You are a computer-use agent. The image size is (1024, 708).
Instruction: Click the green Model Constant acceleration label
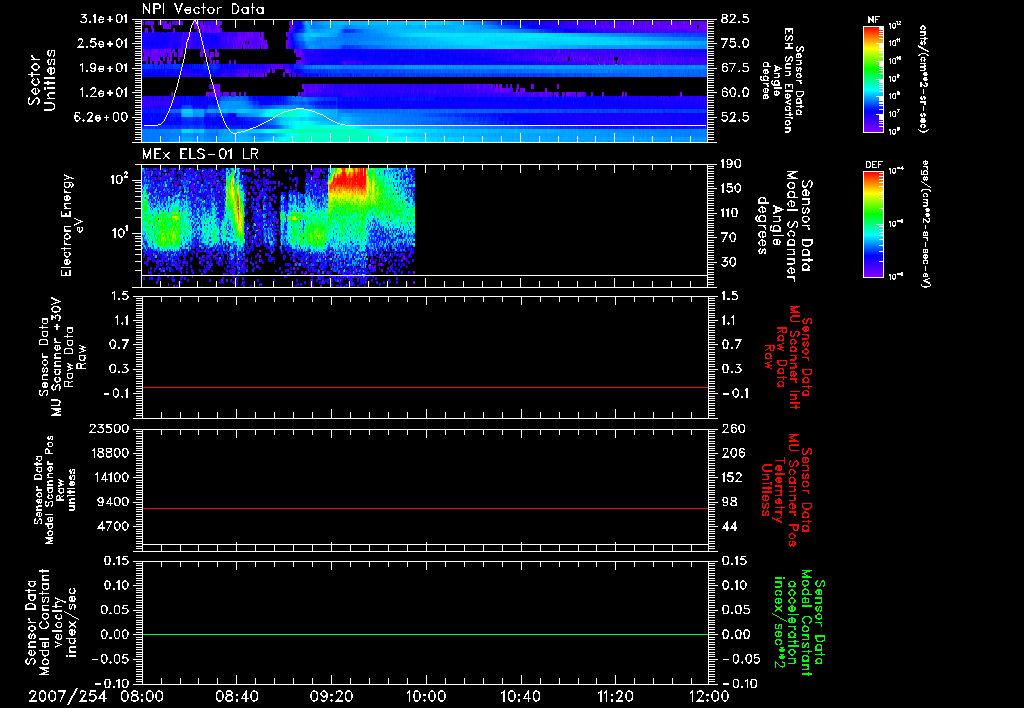799,623
